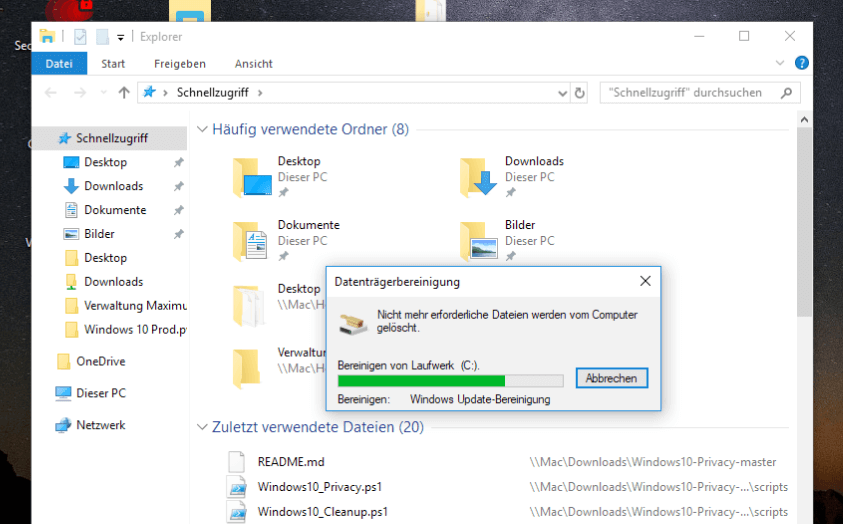Image resolution: width=843 pixels, height=524 pixels.
Task: Click the Windows10_Cleanup.ps1 script icon
Action: [x=237, y=512]
